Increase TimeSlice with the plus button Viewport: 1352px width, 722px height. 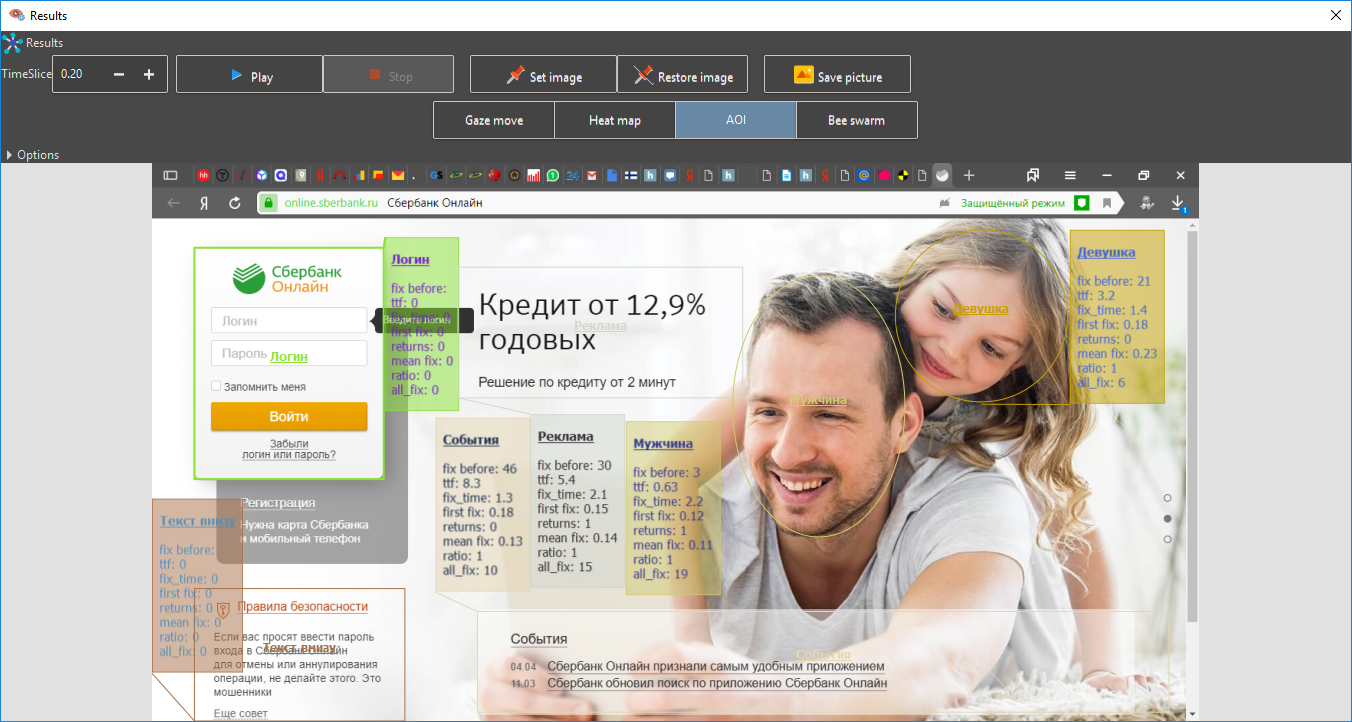[x=149, y=74]
